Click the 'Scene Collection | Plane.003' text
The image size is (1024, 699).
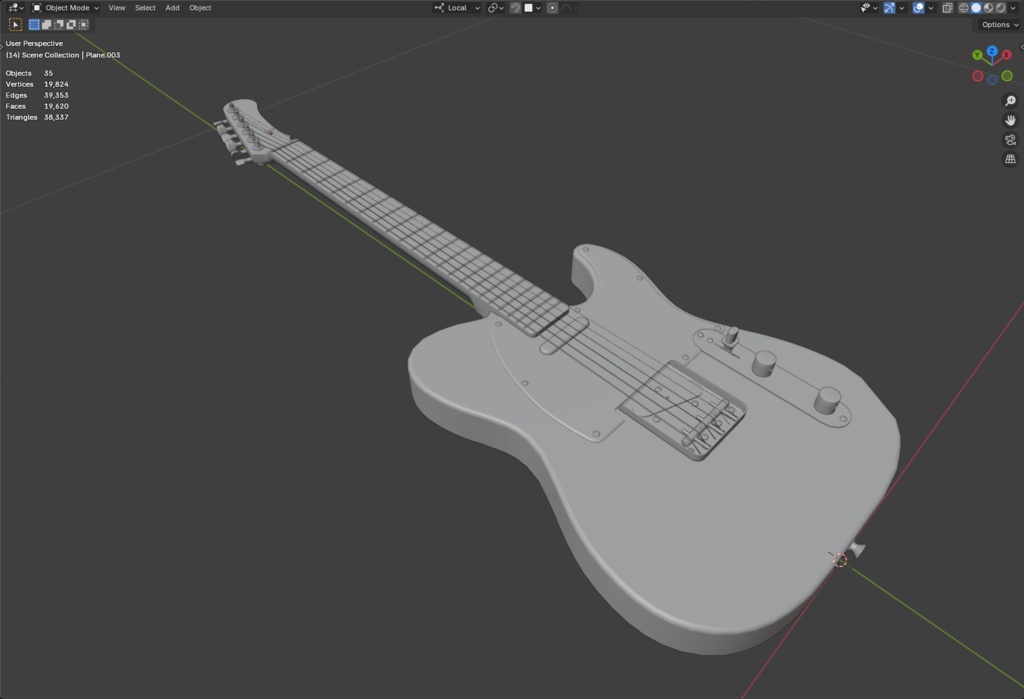71,55
